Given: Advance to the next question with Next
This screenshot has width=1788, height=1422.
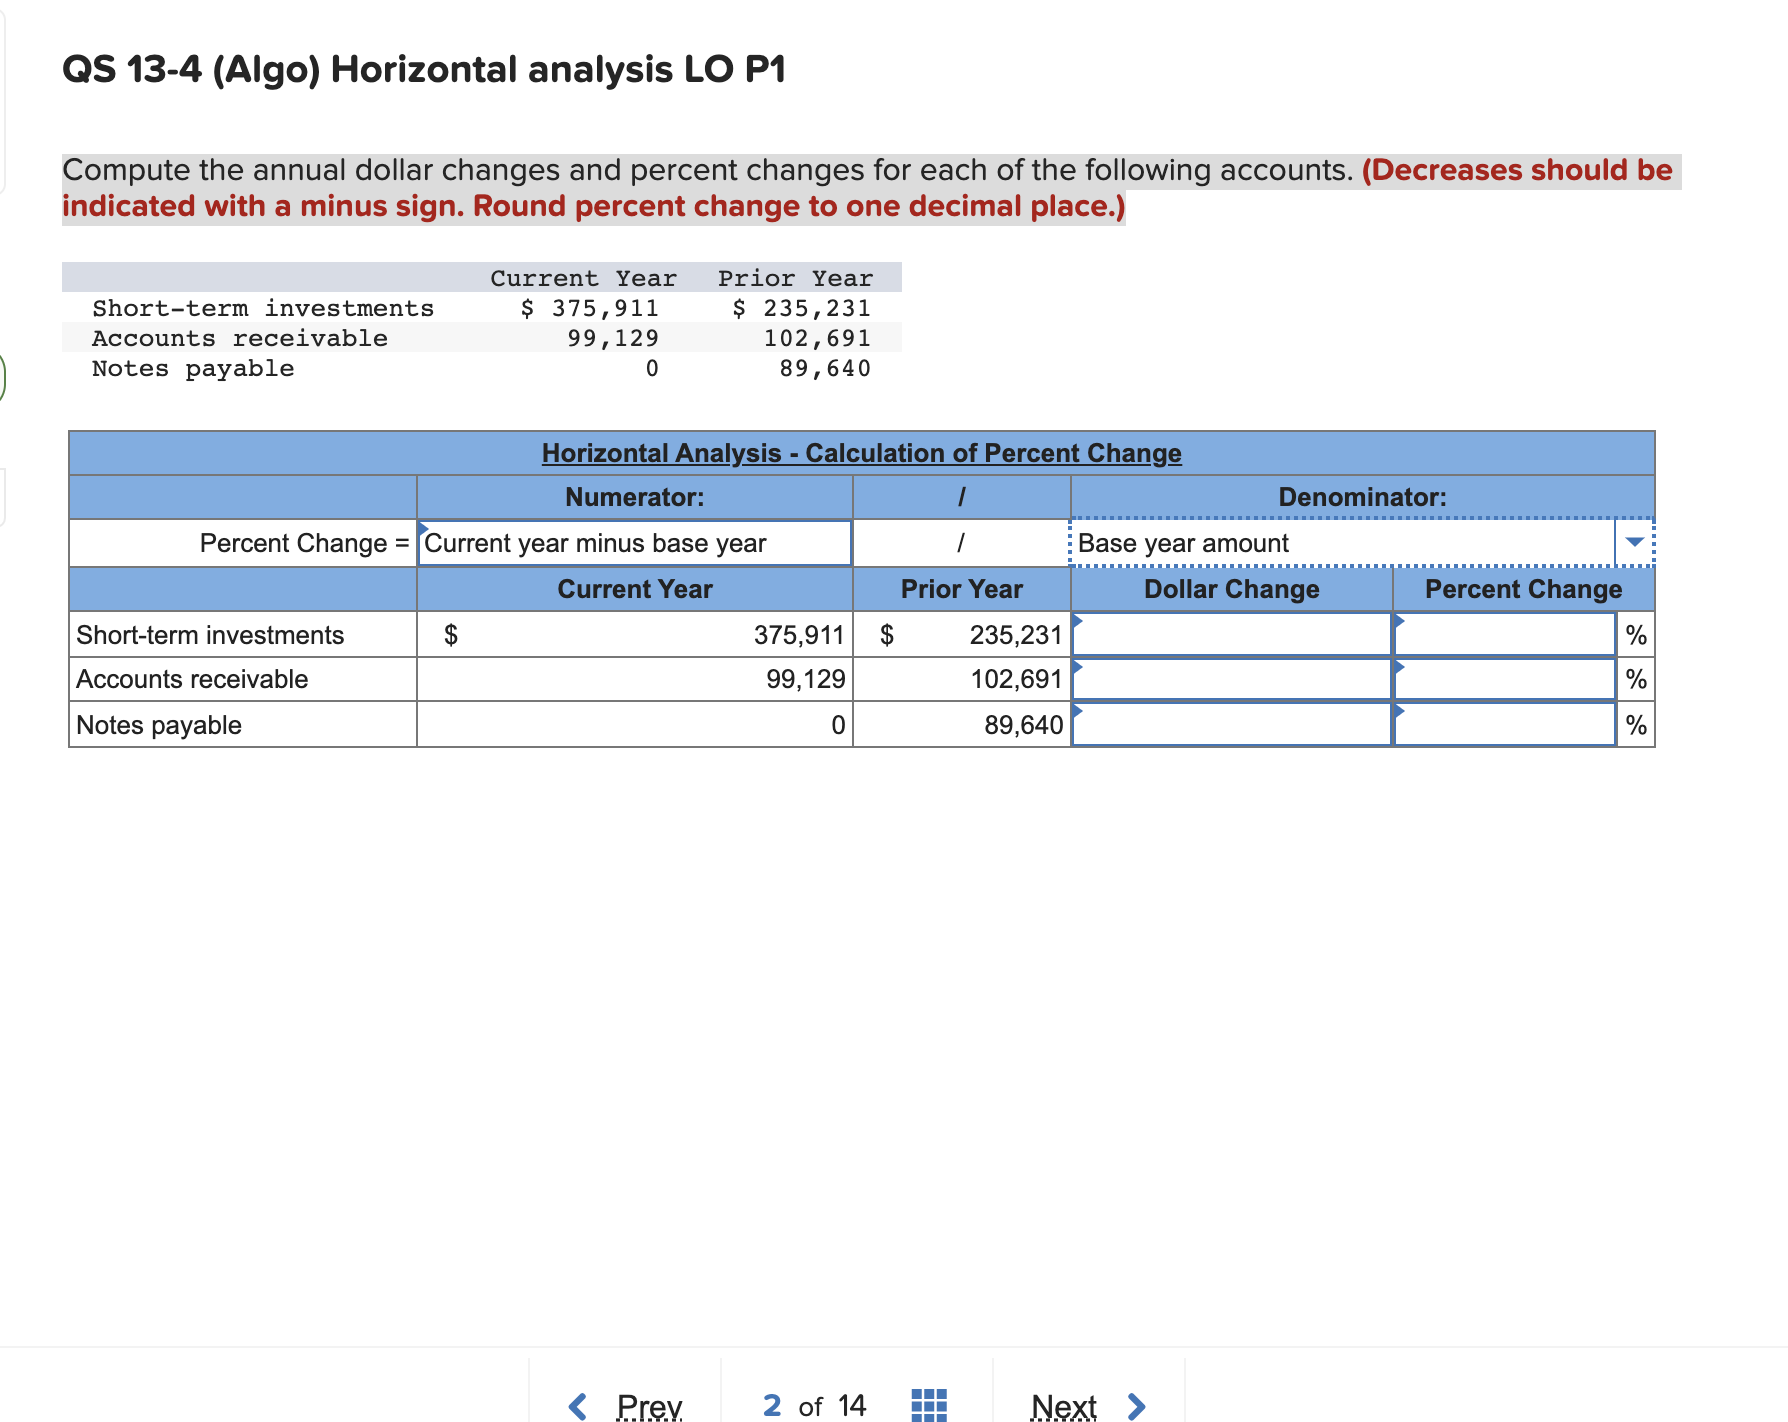Looking at the screenshot, I should click(1065, 1404).
